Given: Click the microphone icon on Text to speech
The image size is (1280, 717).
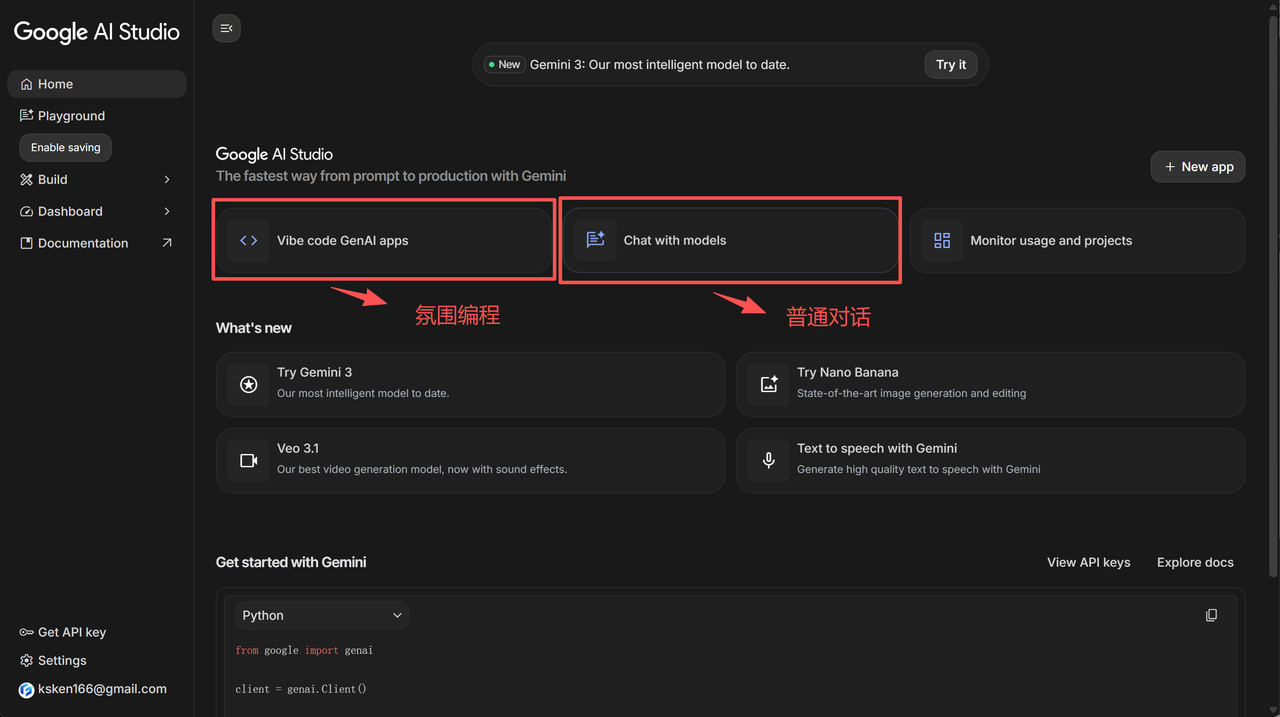Looking at the screenshot, I should (x=769, y=460).
